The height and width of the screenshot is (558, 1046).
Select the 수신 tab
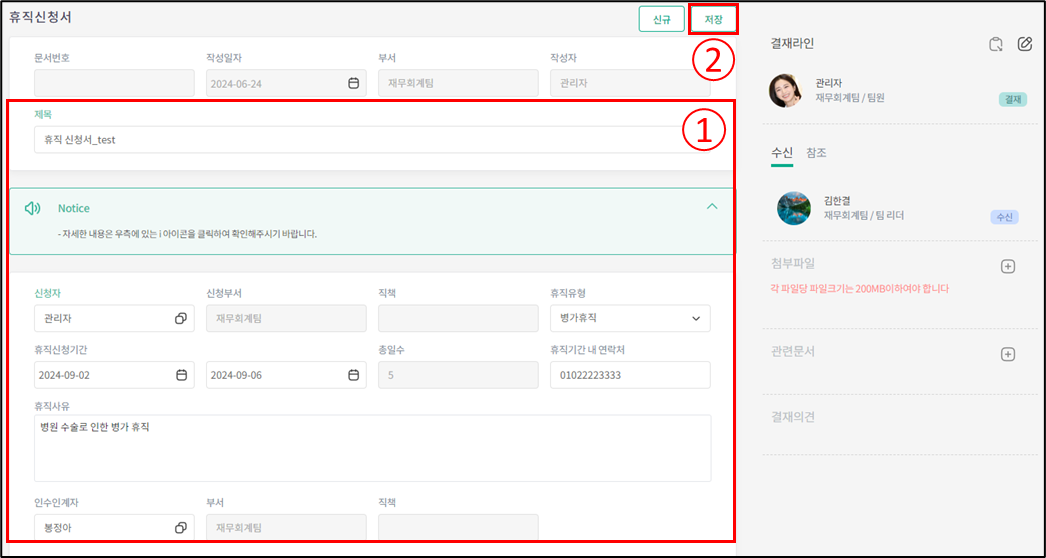(x=781, y=153)
